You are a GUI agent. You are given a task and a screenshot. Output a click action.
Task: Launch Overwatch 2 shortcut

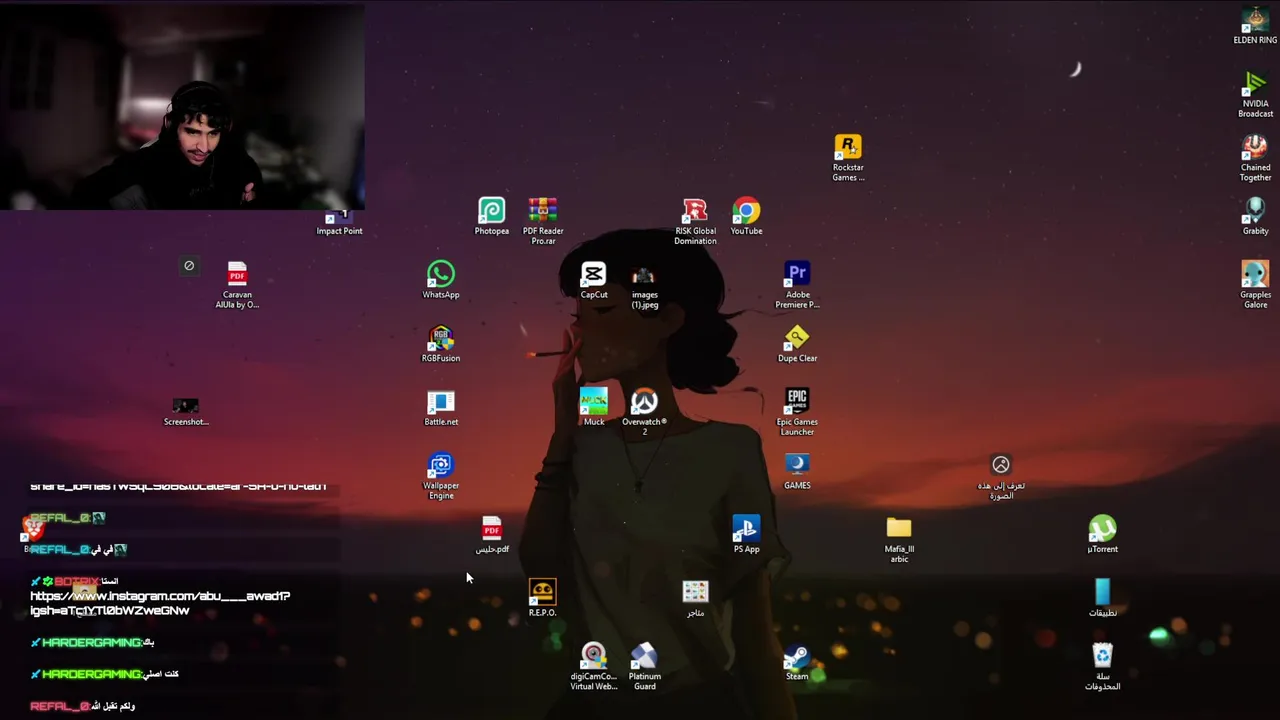tap(644, 412)
